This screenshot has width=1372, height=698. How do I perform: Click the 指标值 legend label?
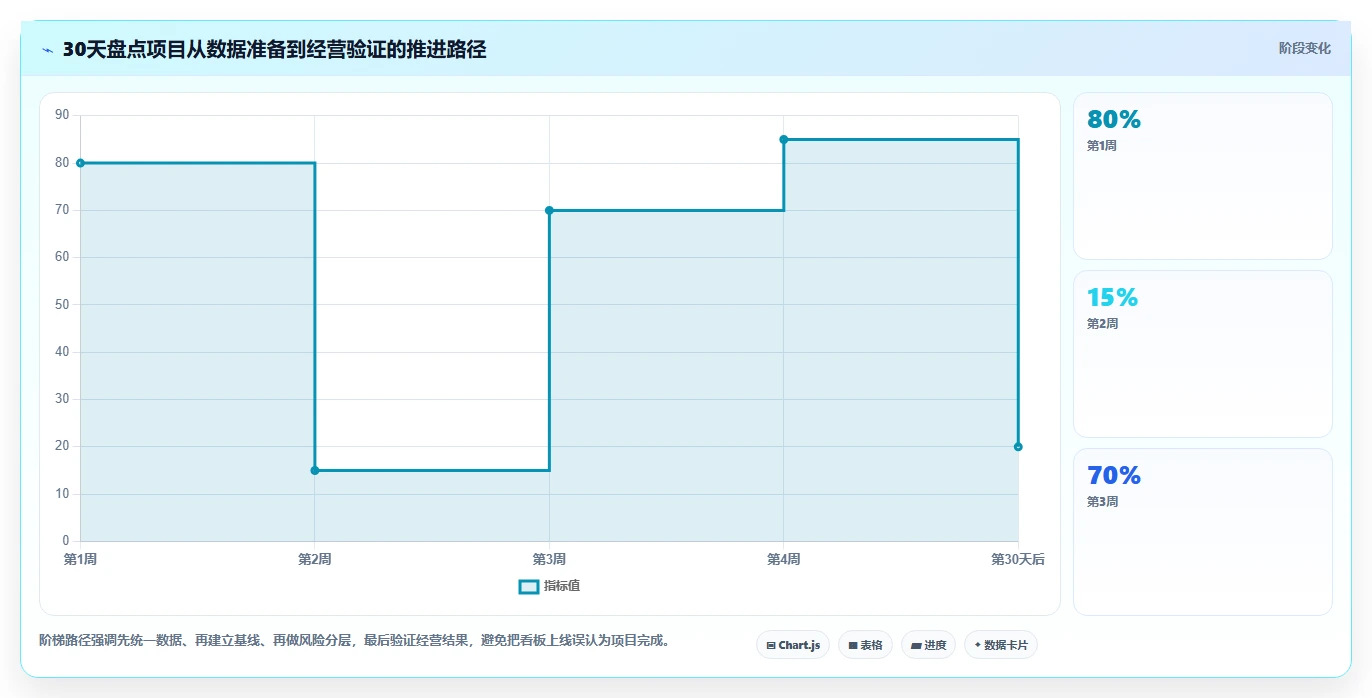pyautogui.click(x=562, y=586)
